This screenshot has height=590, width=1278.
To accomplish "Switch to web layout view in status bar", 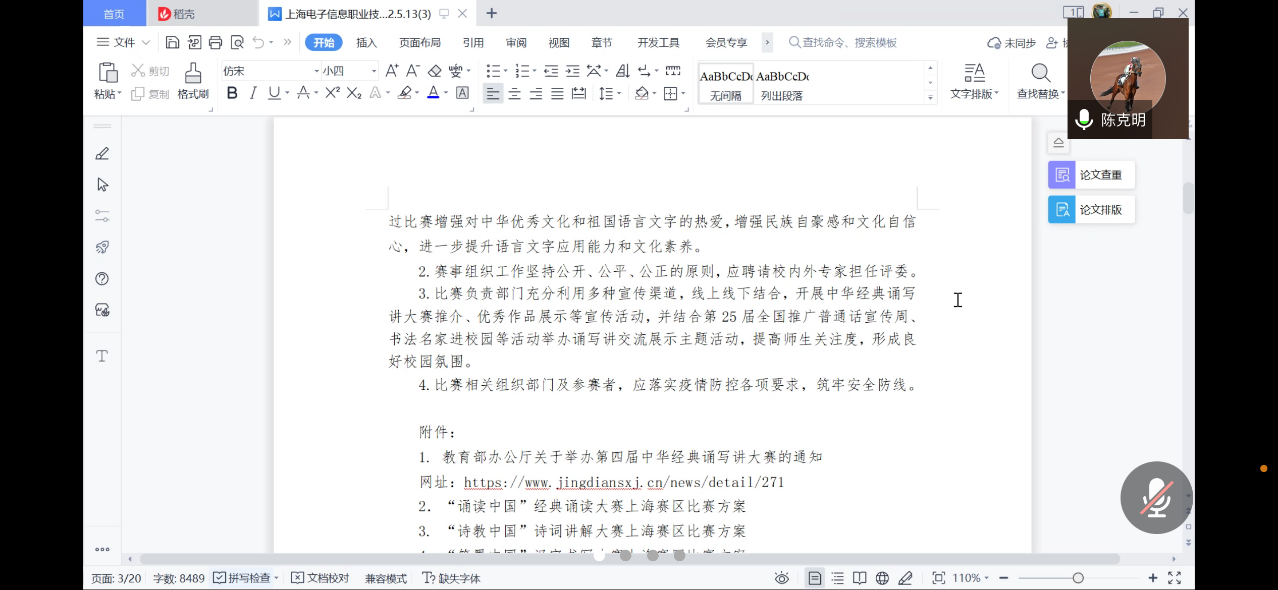I will 882,578.
